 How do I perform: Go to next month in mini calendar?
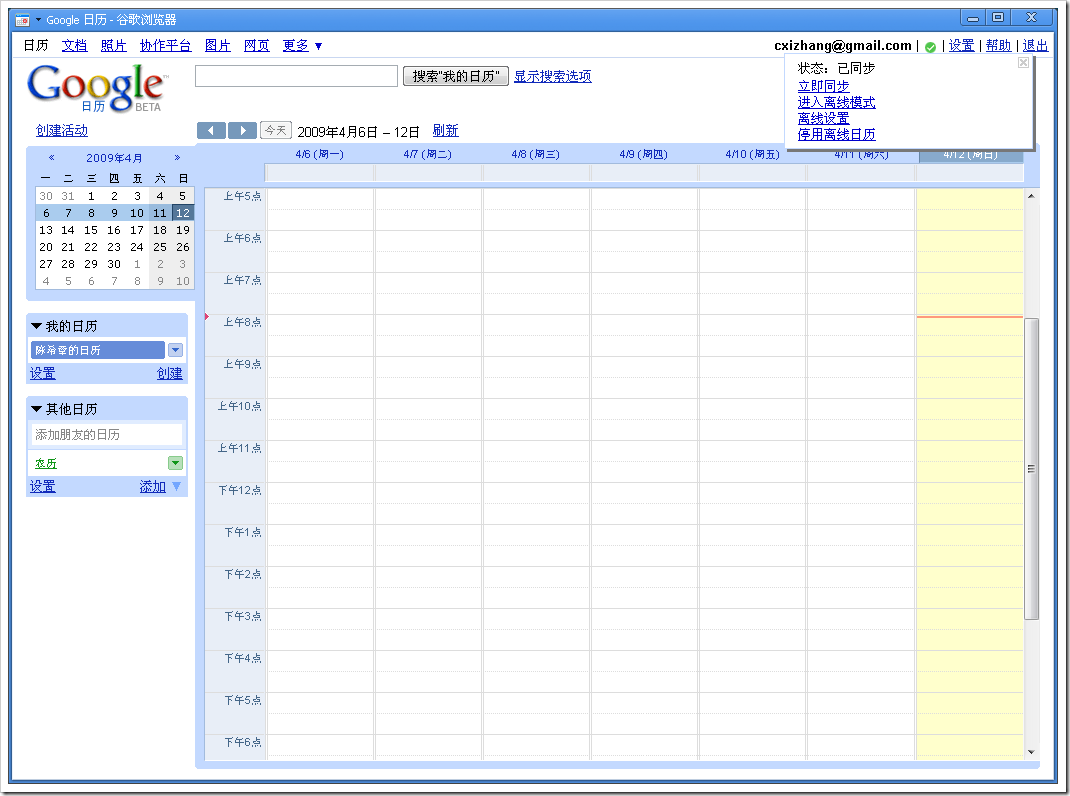pos(177,158)
